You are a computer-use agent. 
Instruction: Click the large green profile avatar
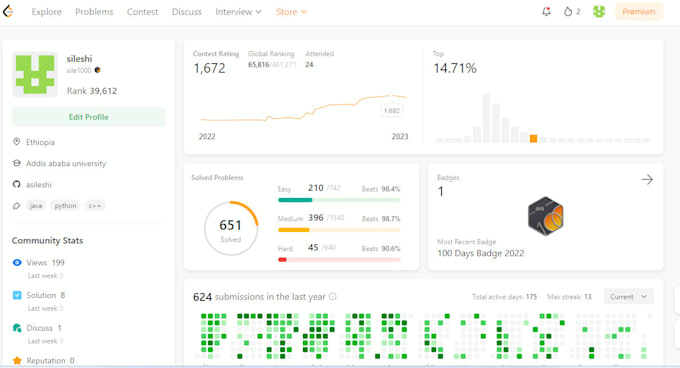[x=35, y=75]
